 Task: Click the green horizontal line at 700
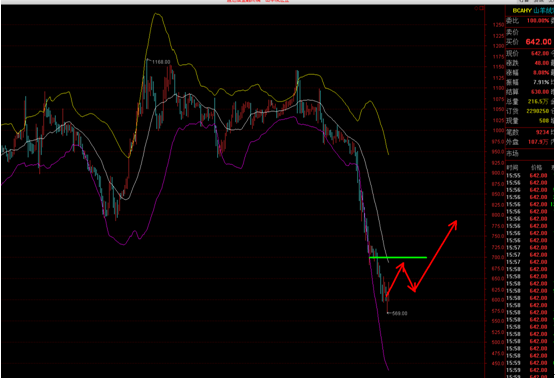click(397, 257)
